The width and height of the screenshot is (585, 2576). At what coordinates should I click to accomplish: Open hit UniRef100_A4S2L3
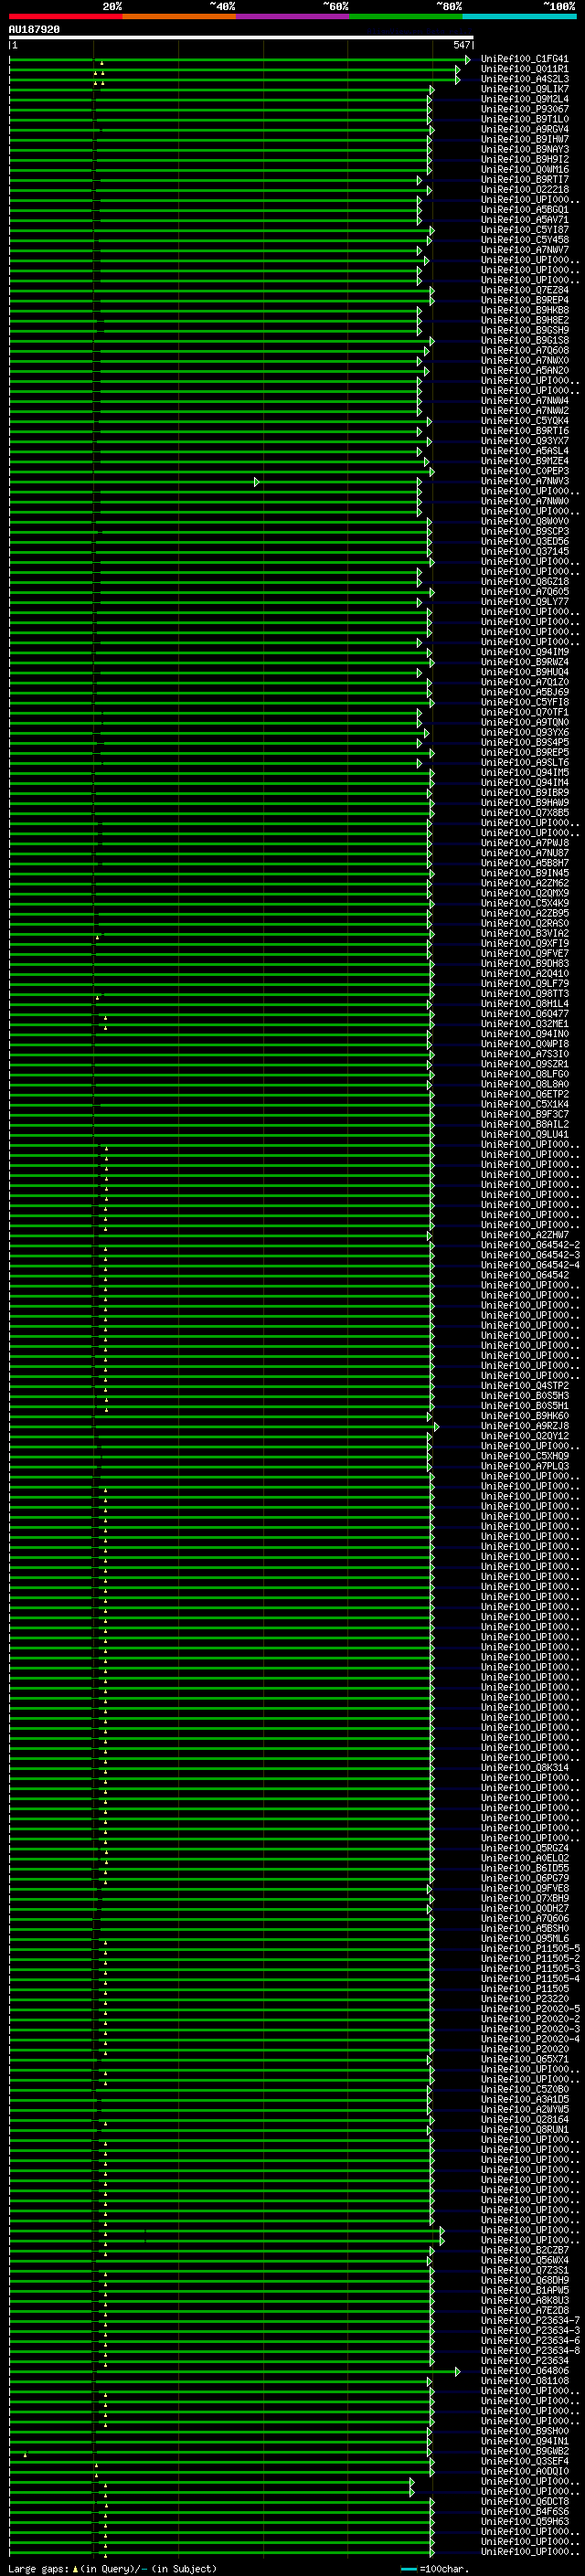(525, 79)
